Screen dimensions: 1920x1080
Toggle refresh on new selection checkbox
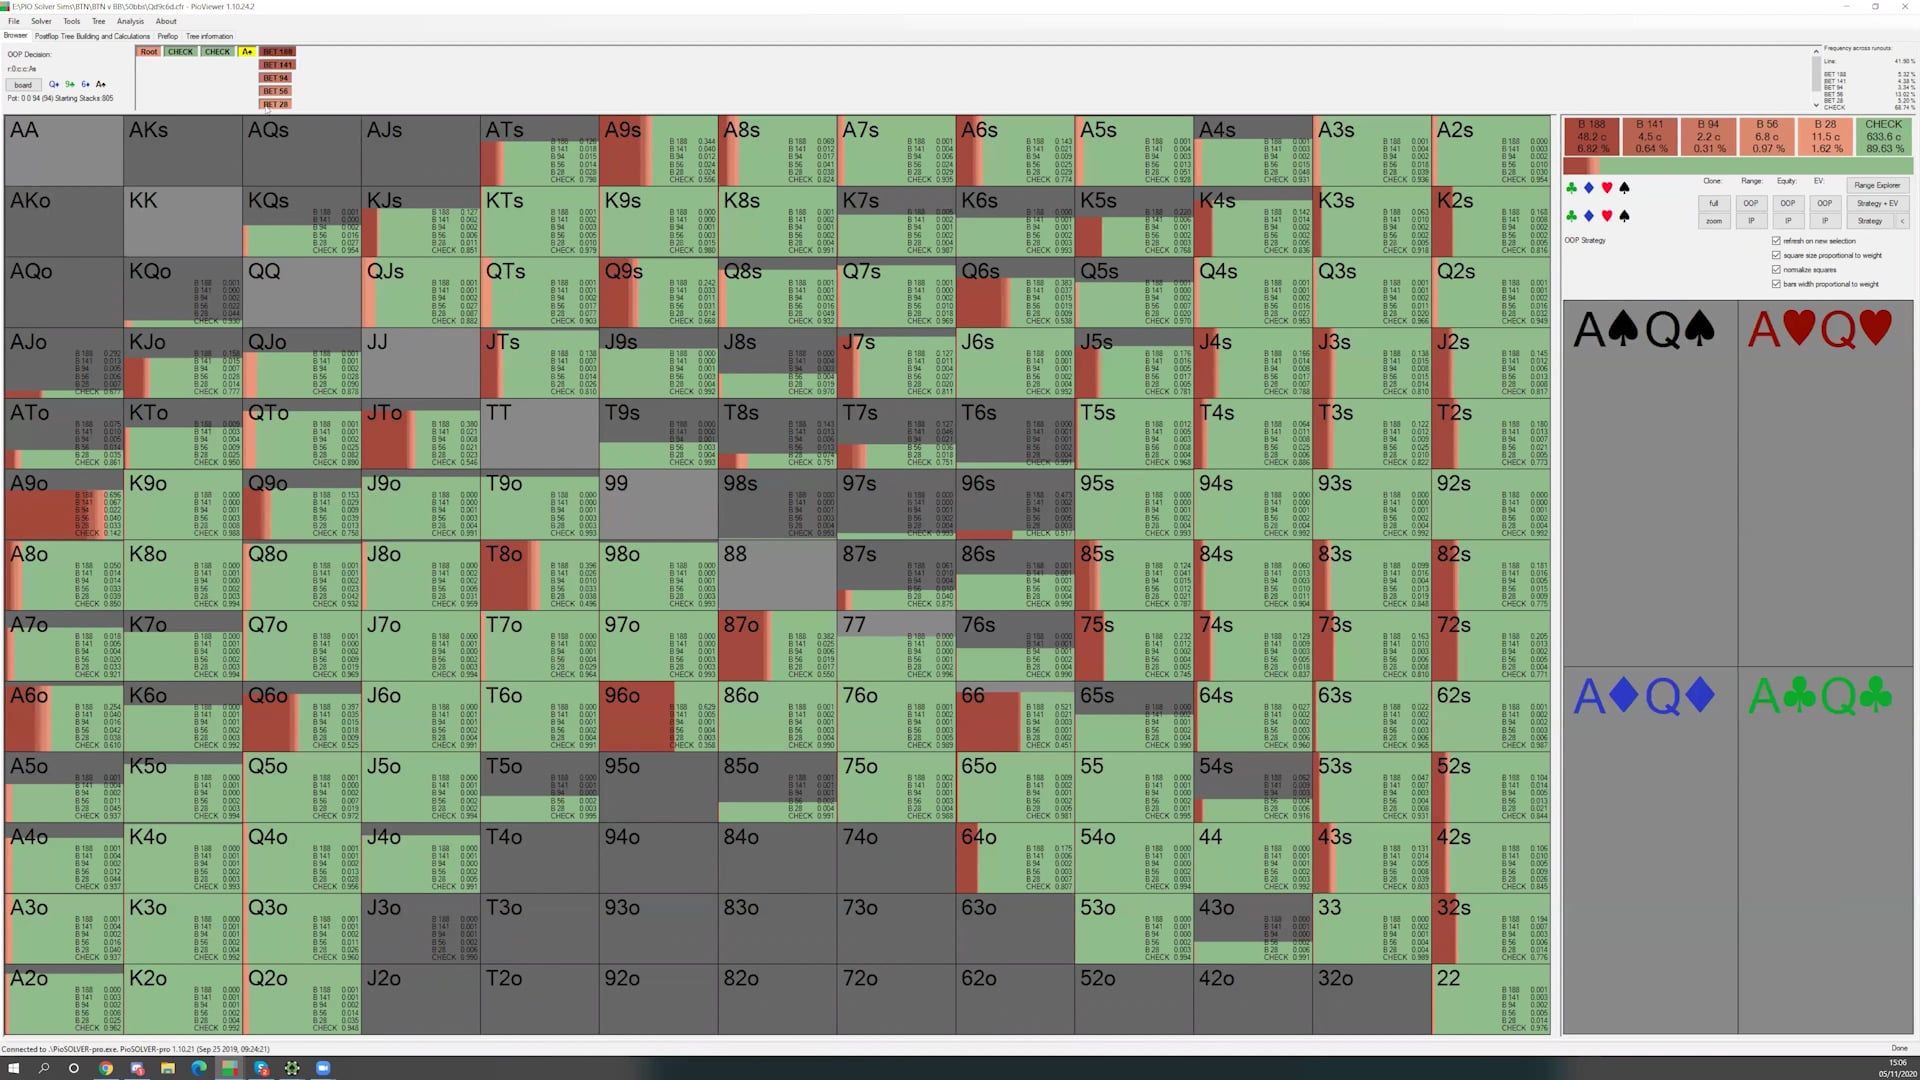tap(1776, 241)
